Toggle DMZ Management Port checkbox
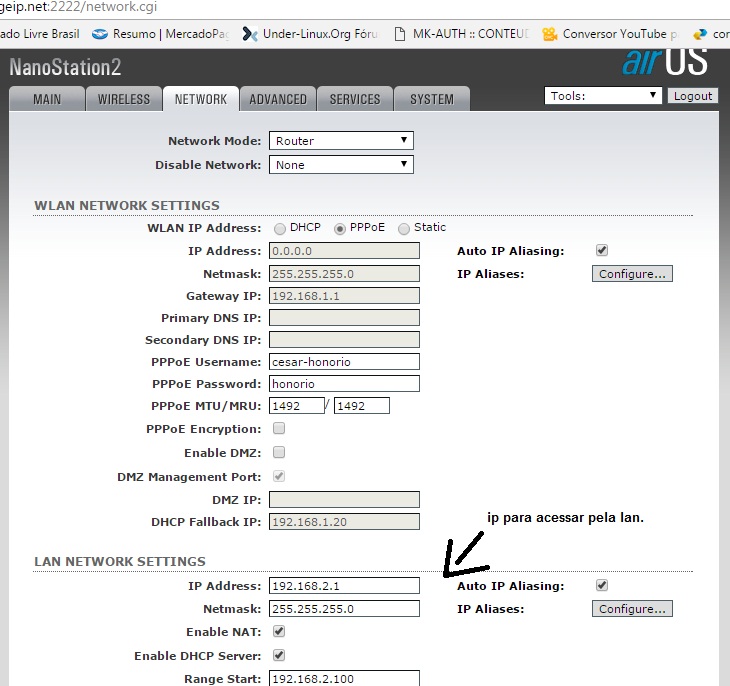 [x=279, y=476]
